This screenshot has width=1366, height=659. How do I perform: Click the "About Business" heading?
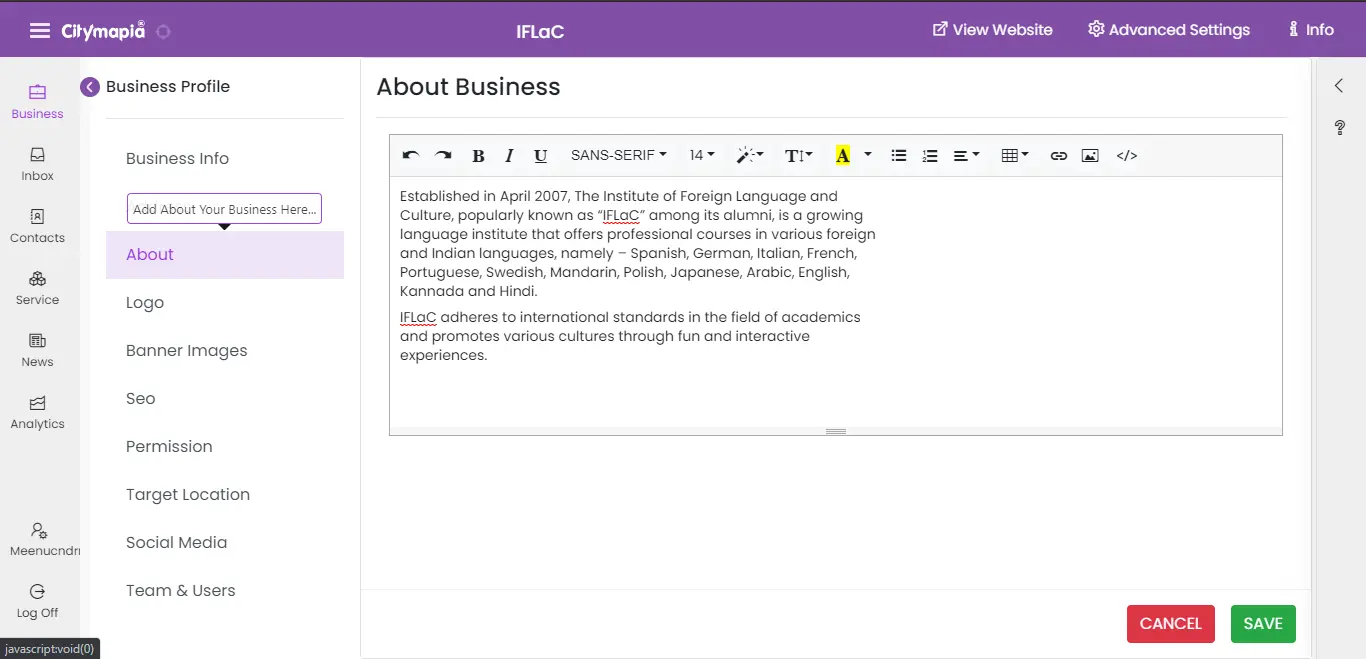tap(468, 87)
